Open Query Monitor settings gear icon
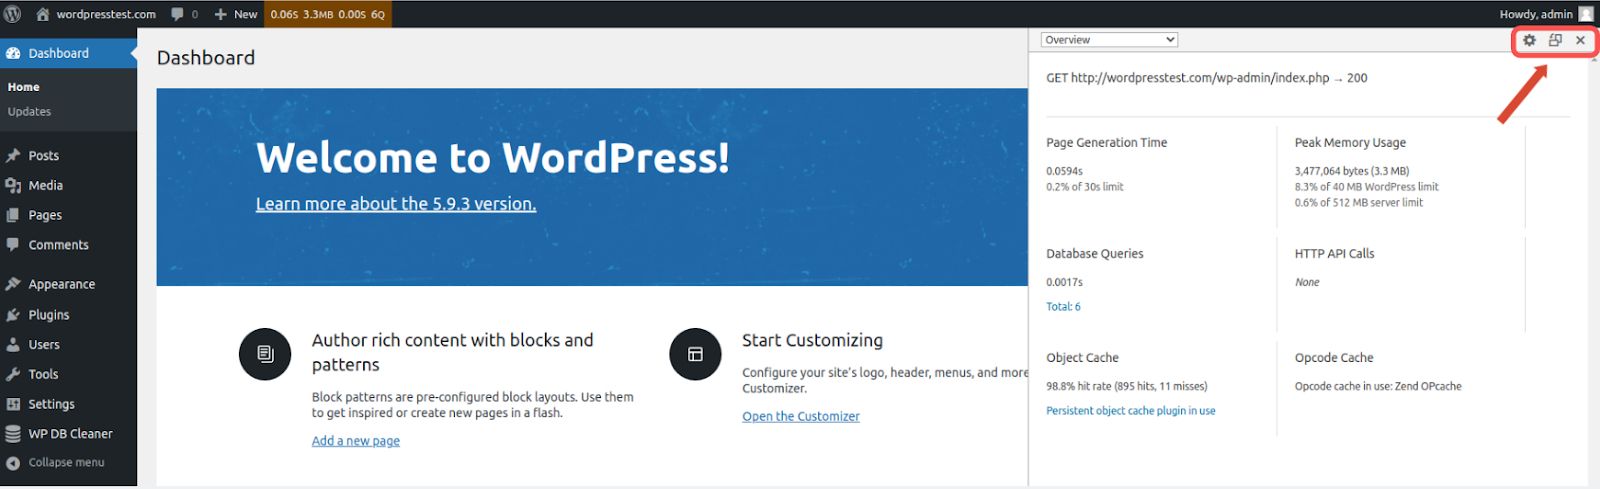The width and height of the screenshot is (1600, 489). (x=1529, y=41)
